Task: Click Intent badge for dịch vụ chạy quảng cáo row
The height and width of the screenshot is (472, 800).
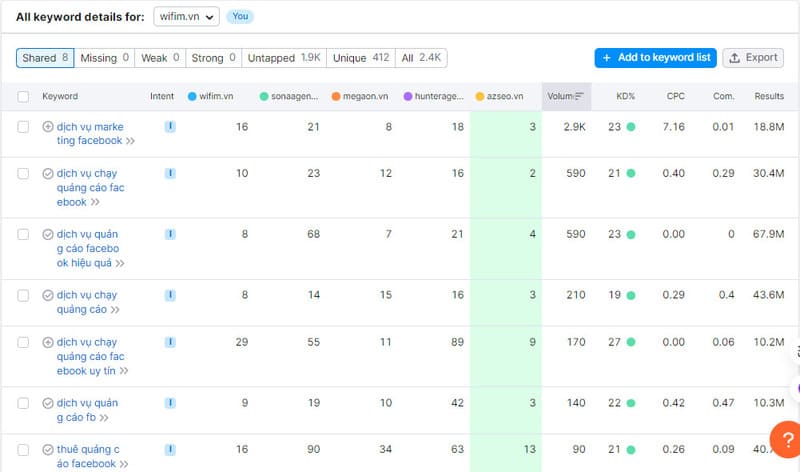Action: [170, 295]
